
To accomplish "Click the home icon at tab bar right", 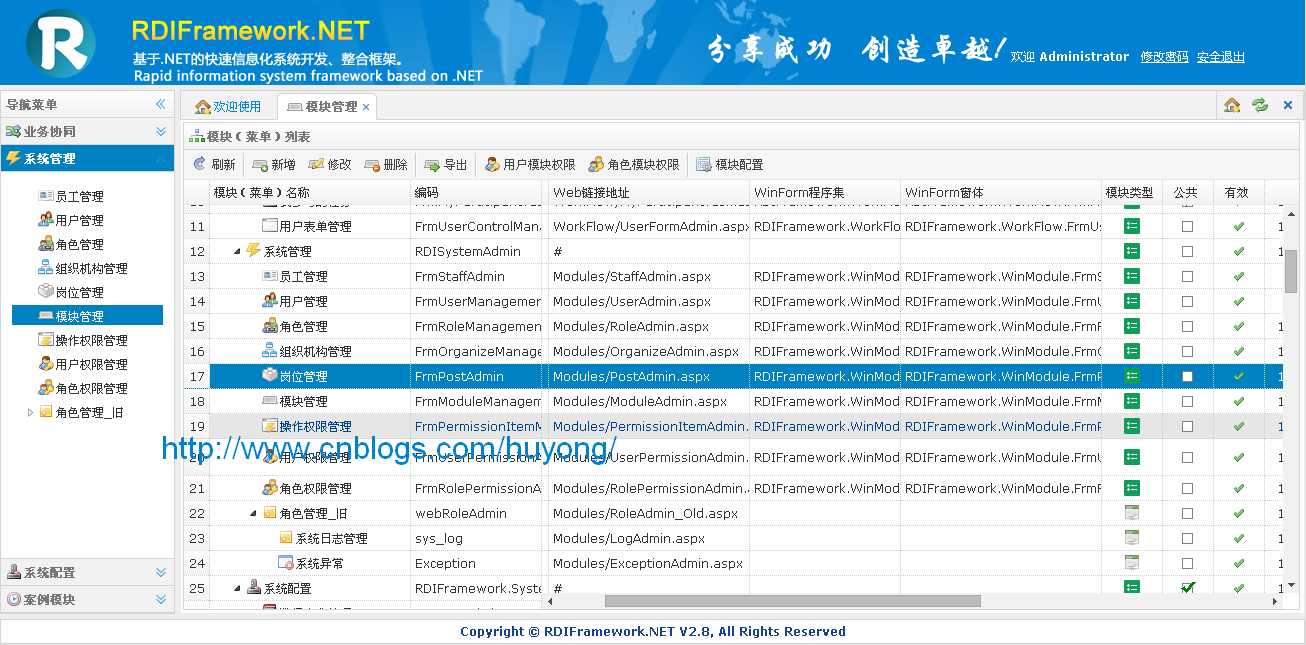I will pyautogui.click(x=1232, y=105).
